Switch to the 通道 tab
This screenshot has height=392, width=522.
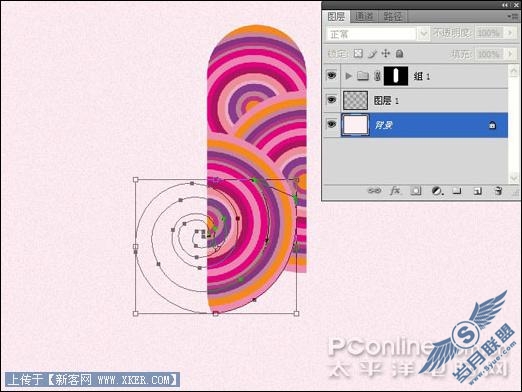coord(364,16)
